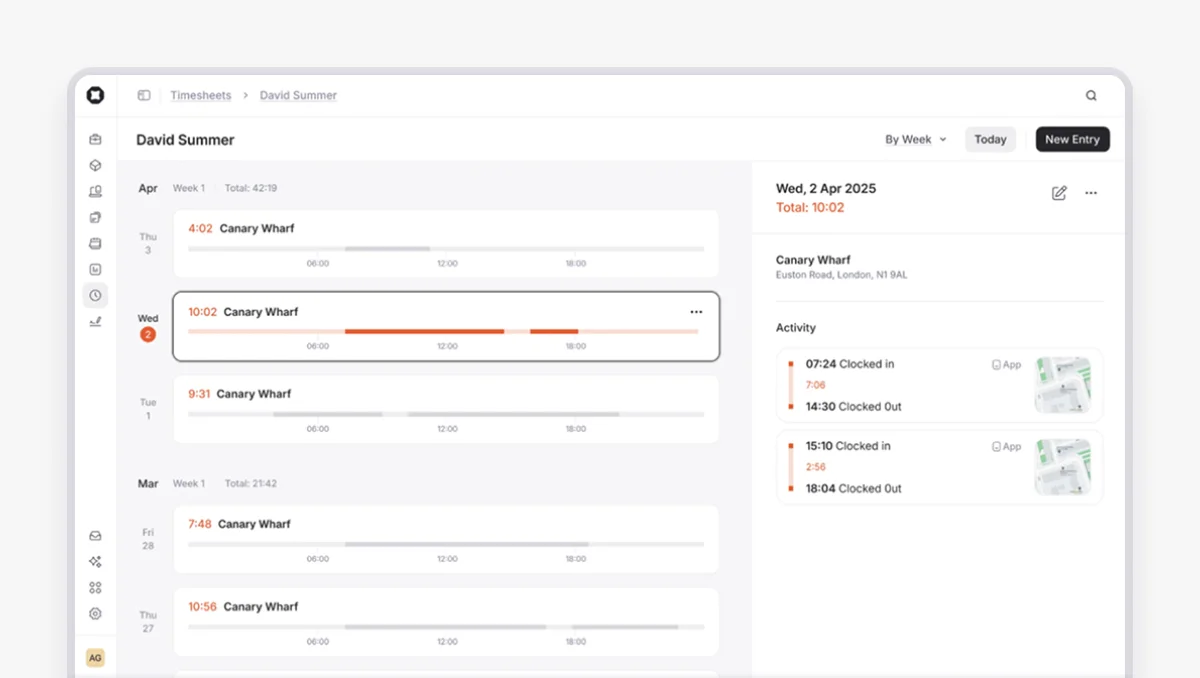Click the 14:30 Clocked Out text

(x=854, y=407)
